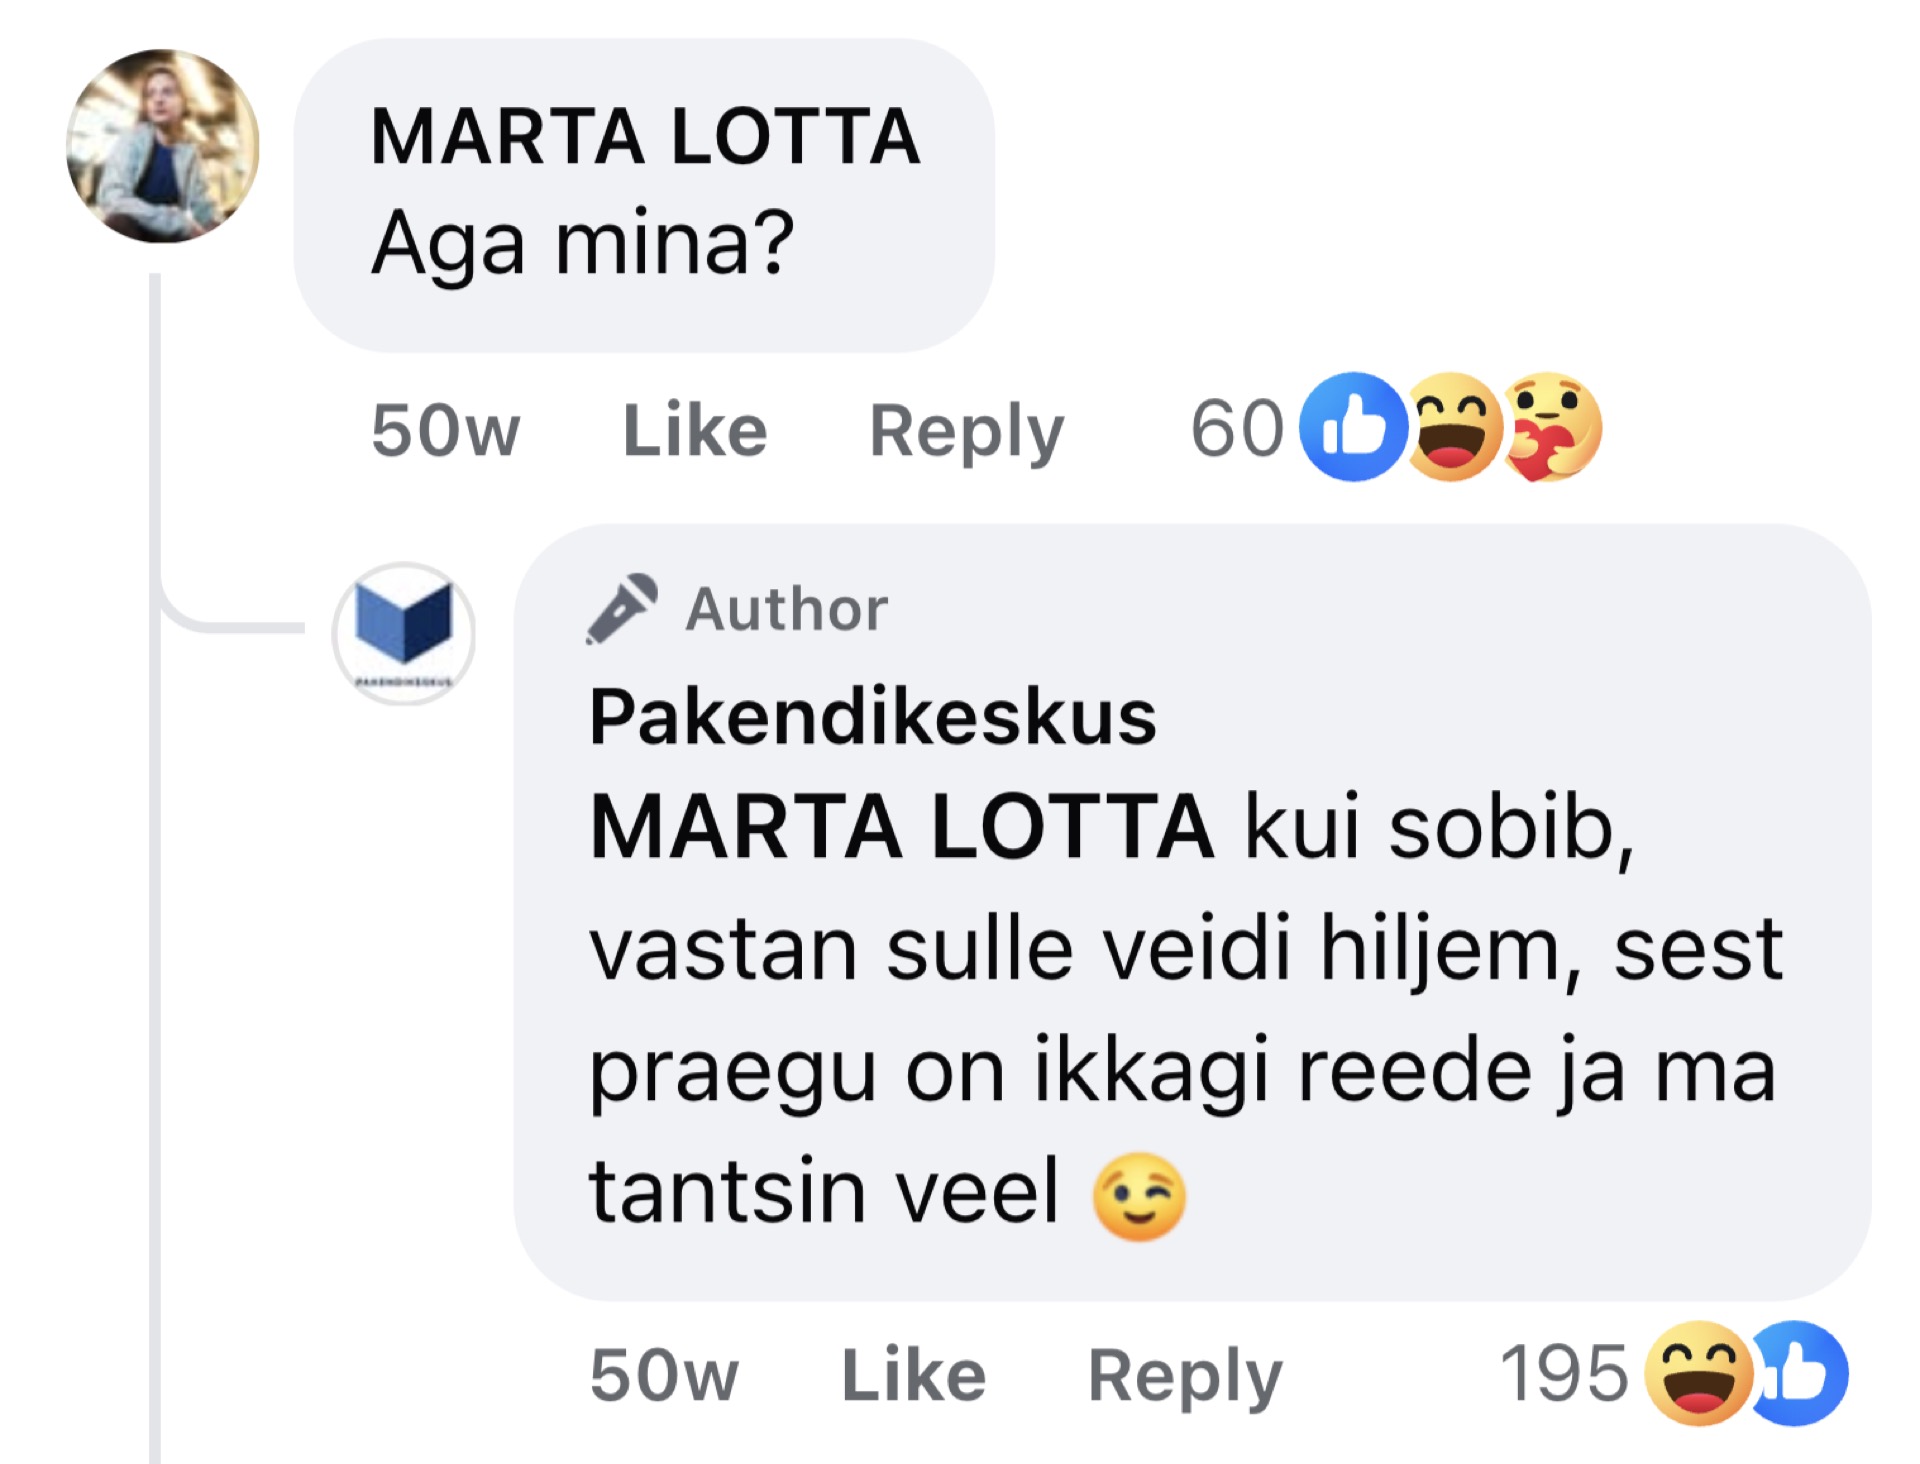The width and height of the screenshot is (1920, 1464).
Task: Click the Haha emoji beside 195
Action: (1700, 1373)
